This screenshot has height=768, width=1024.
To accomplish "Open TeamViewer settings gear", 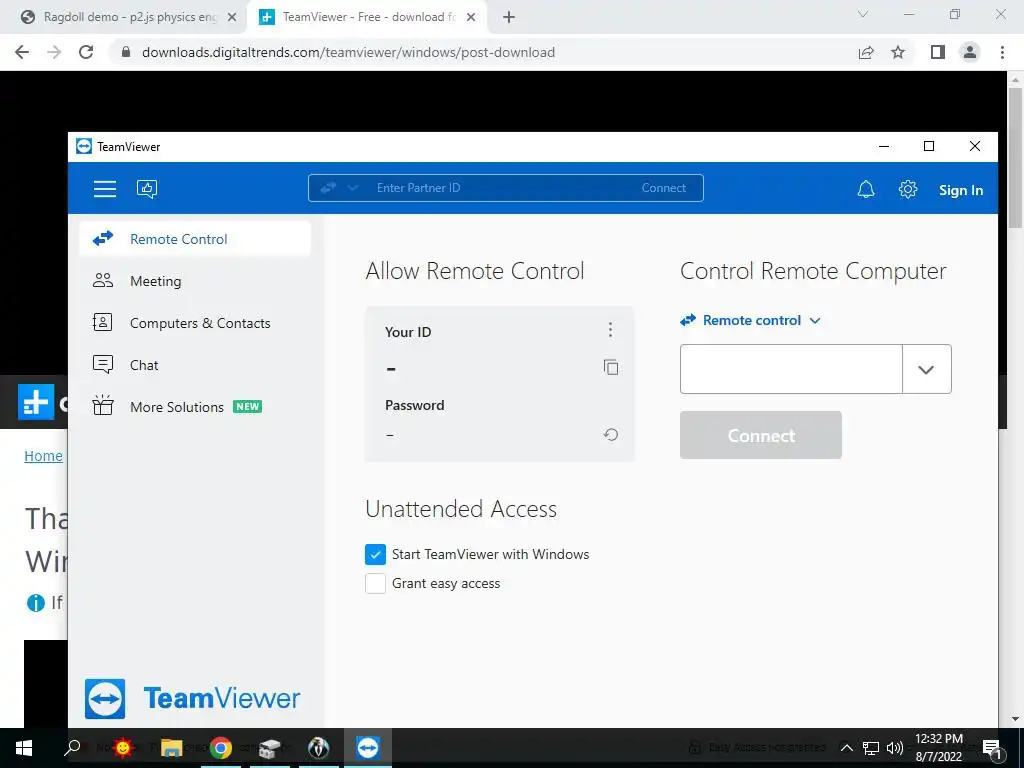I will click(x=908, y=189).
